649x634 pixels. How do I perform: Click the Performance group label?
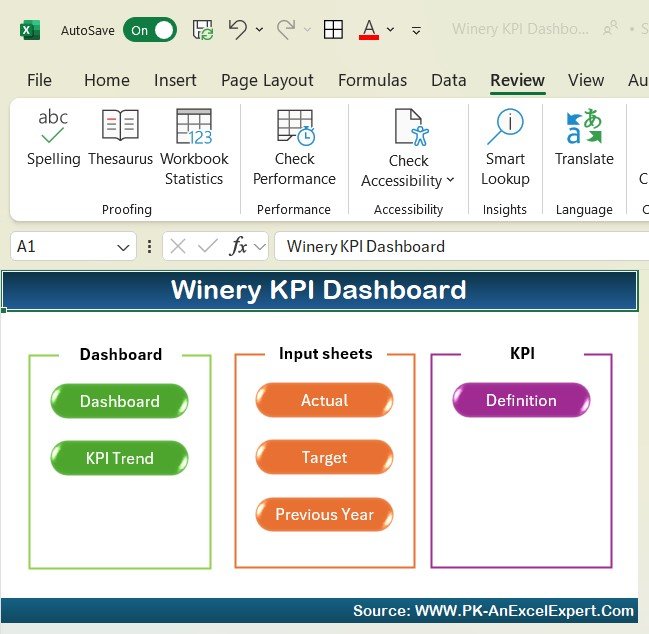click(293, 209)
